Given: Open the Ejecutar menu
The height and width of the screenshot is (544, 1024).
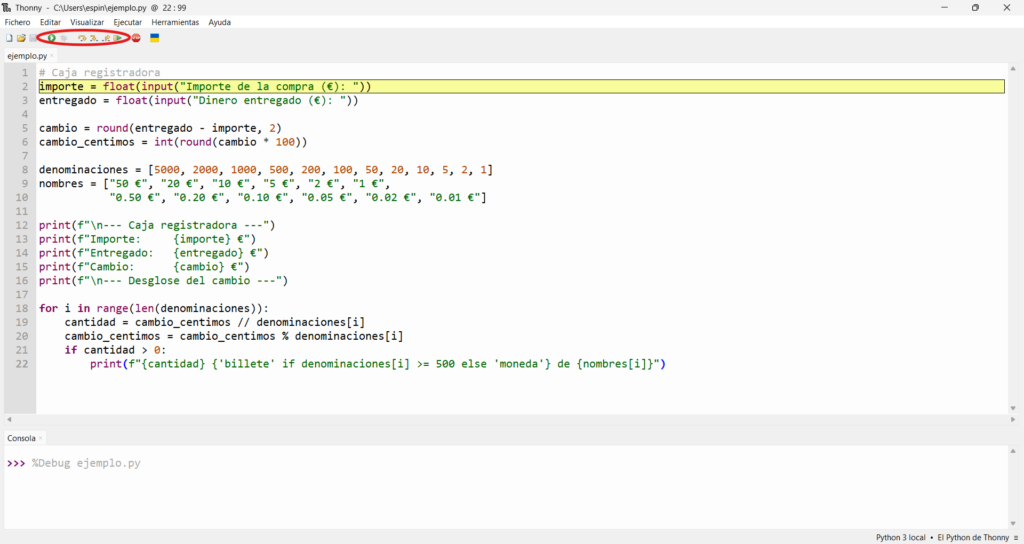Looking at the screenshot, I should [127, 22].
